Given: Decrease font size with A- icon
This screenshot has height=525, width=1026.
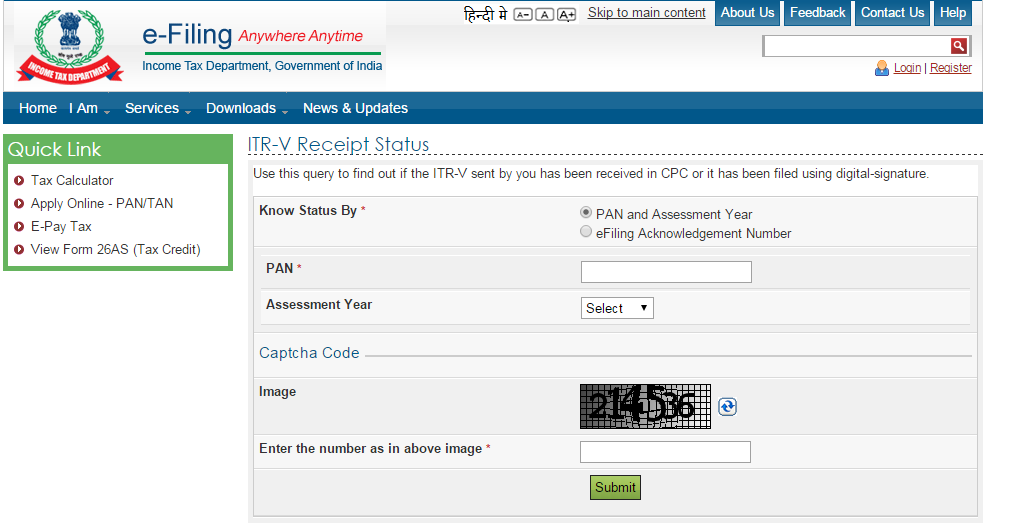Looking at the screenshot, I should point(523,14).
